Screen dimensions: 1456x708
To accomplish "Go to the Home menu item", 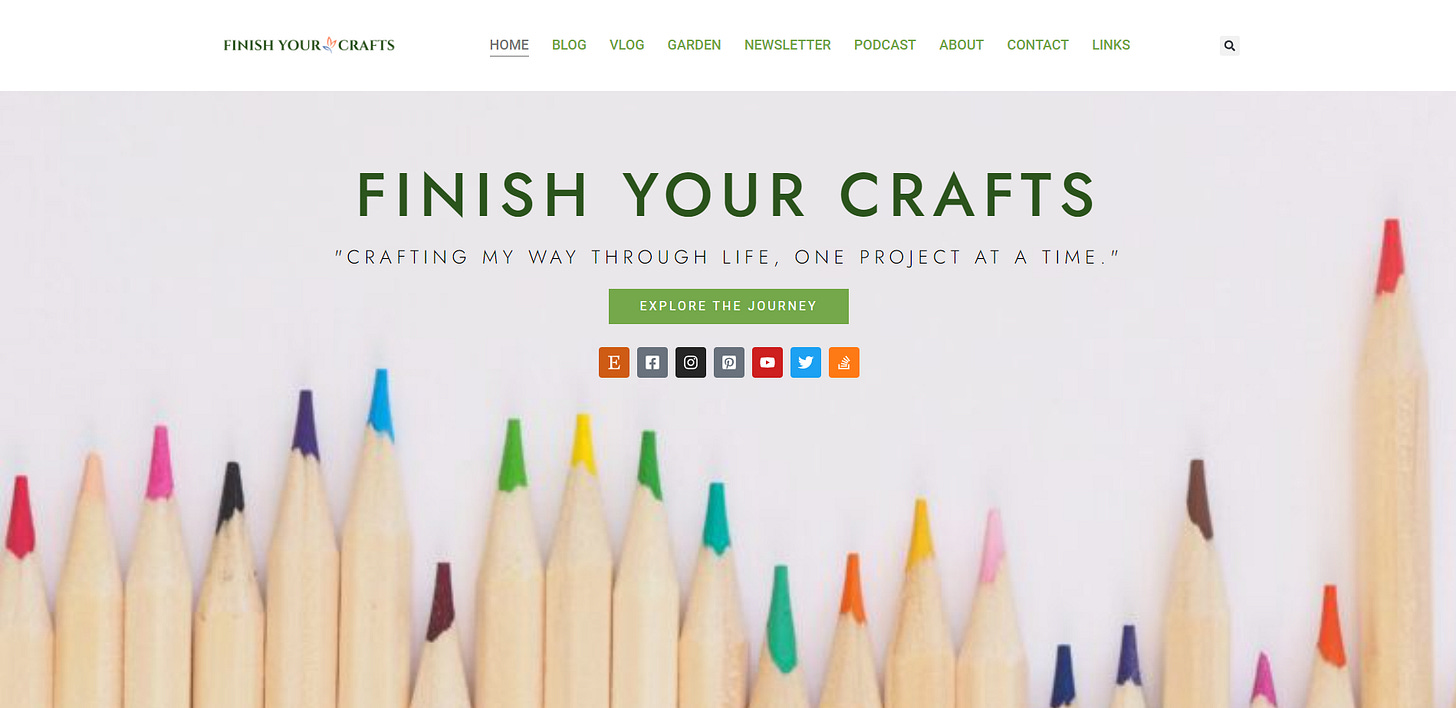I will (509, 45).
